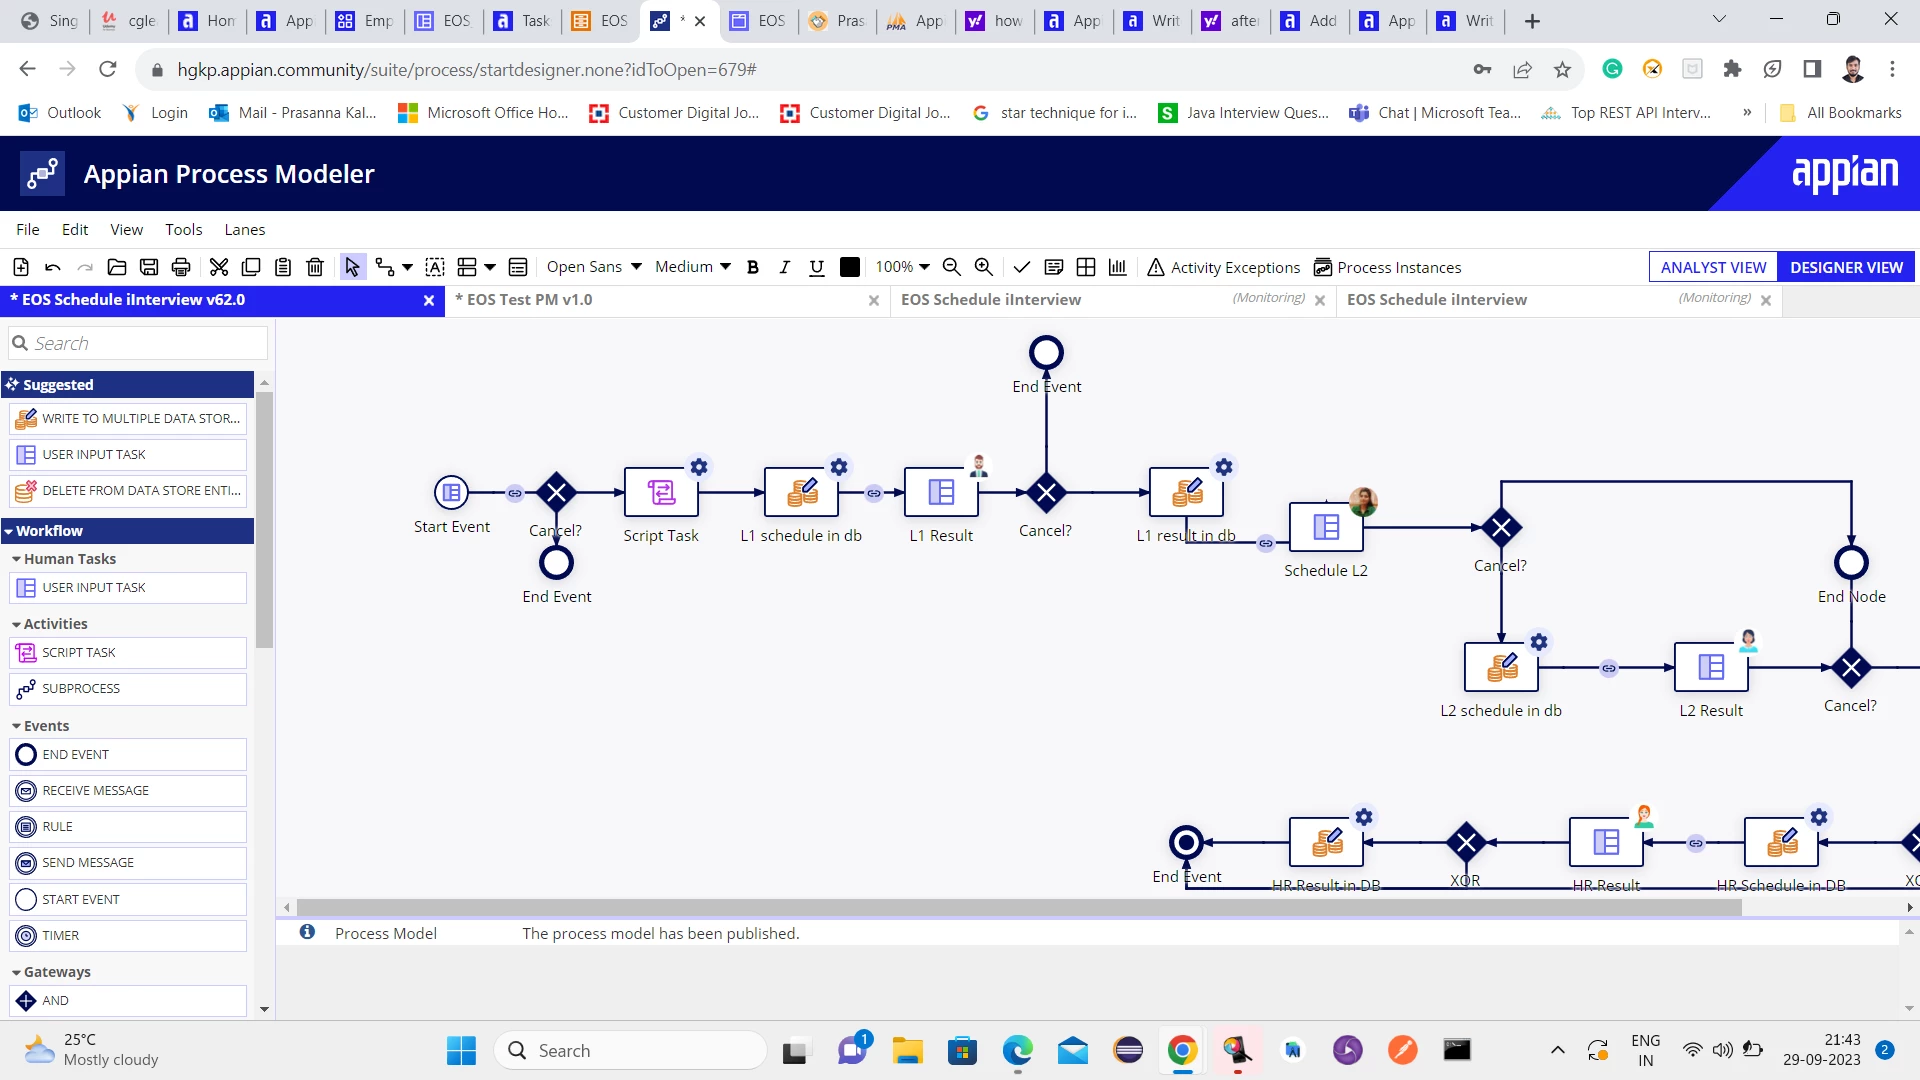Click the New process model icon
Viewport: 1920px width, 1080px height.
click(21, 267)
